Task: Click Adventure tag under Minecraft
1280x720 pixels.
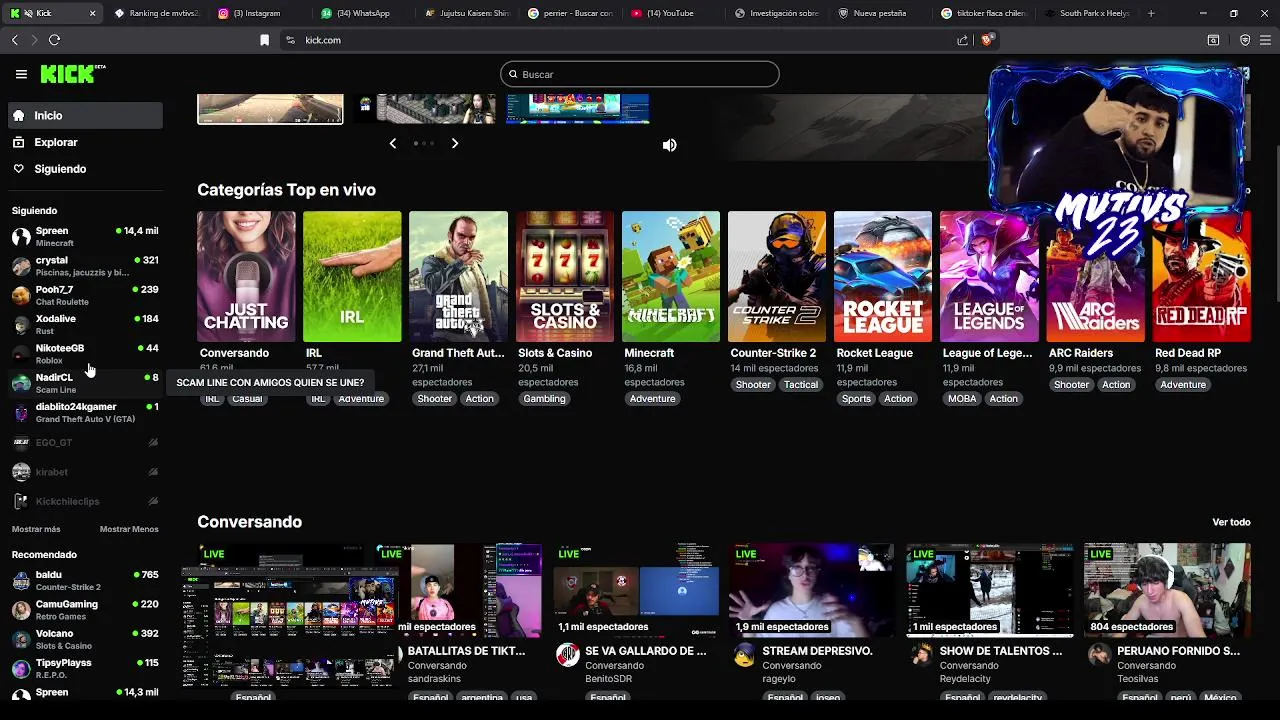Action: (x=652, y=399)
